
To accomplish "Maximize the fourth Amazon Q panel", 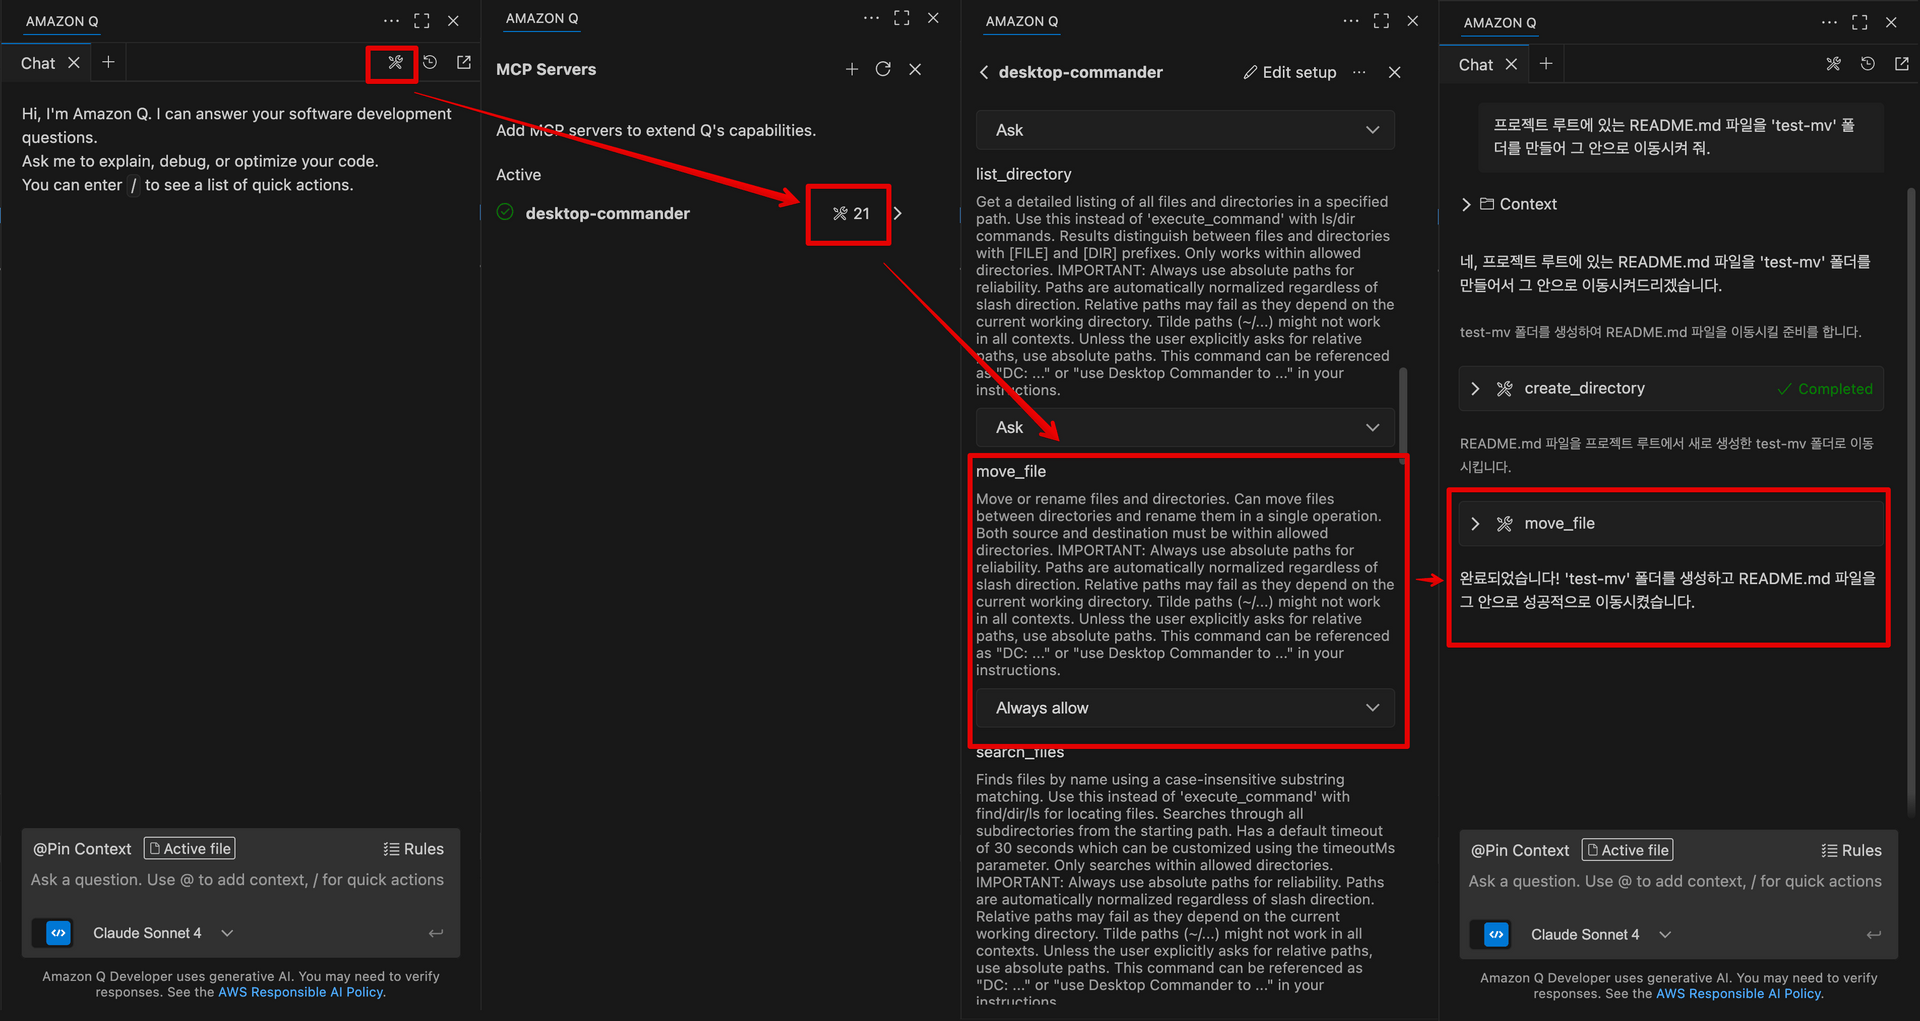I will 1860,22.
